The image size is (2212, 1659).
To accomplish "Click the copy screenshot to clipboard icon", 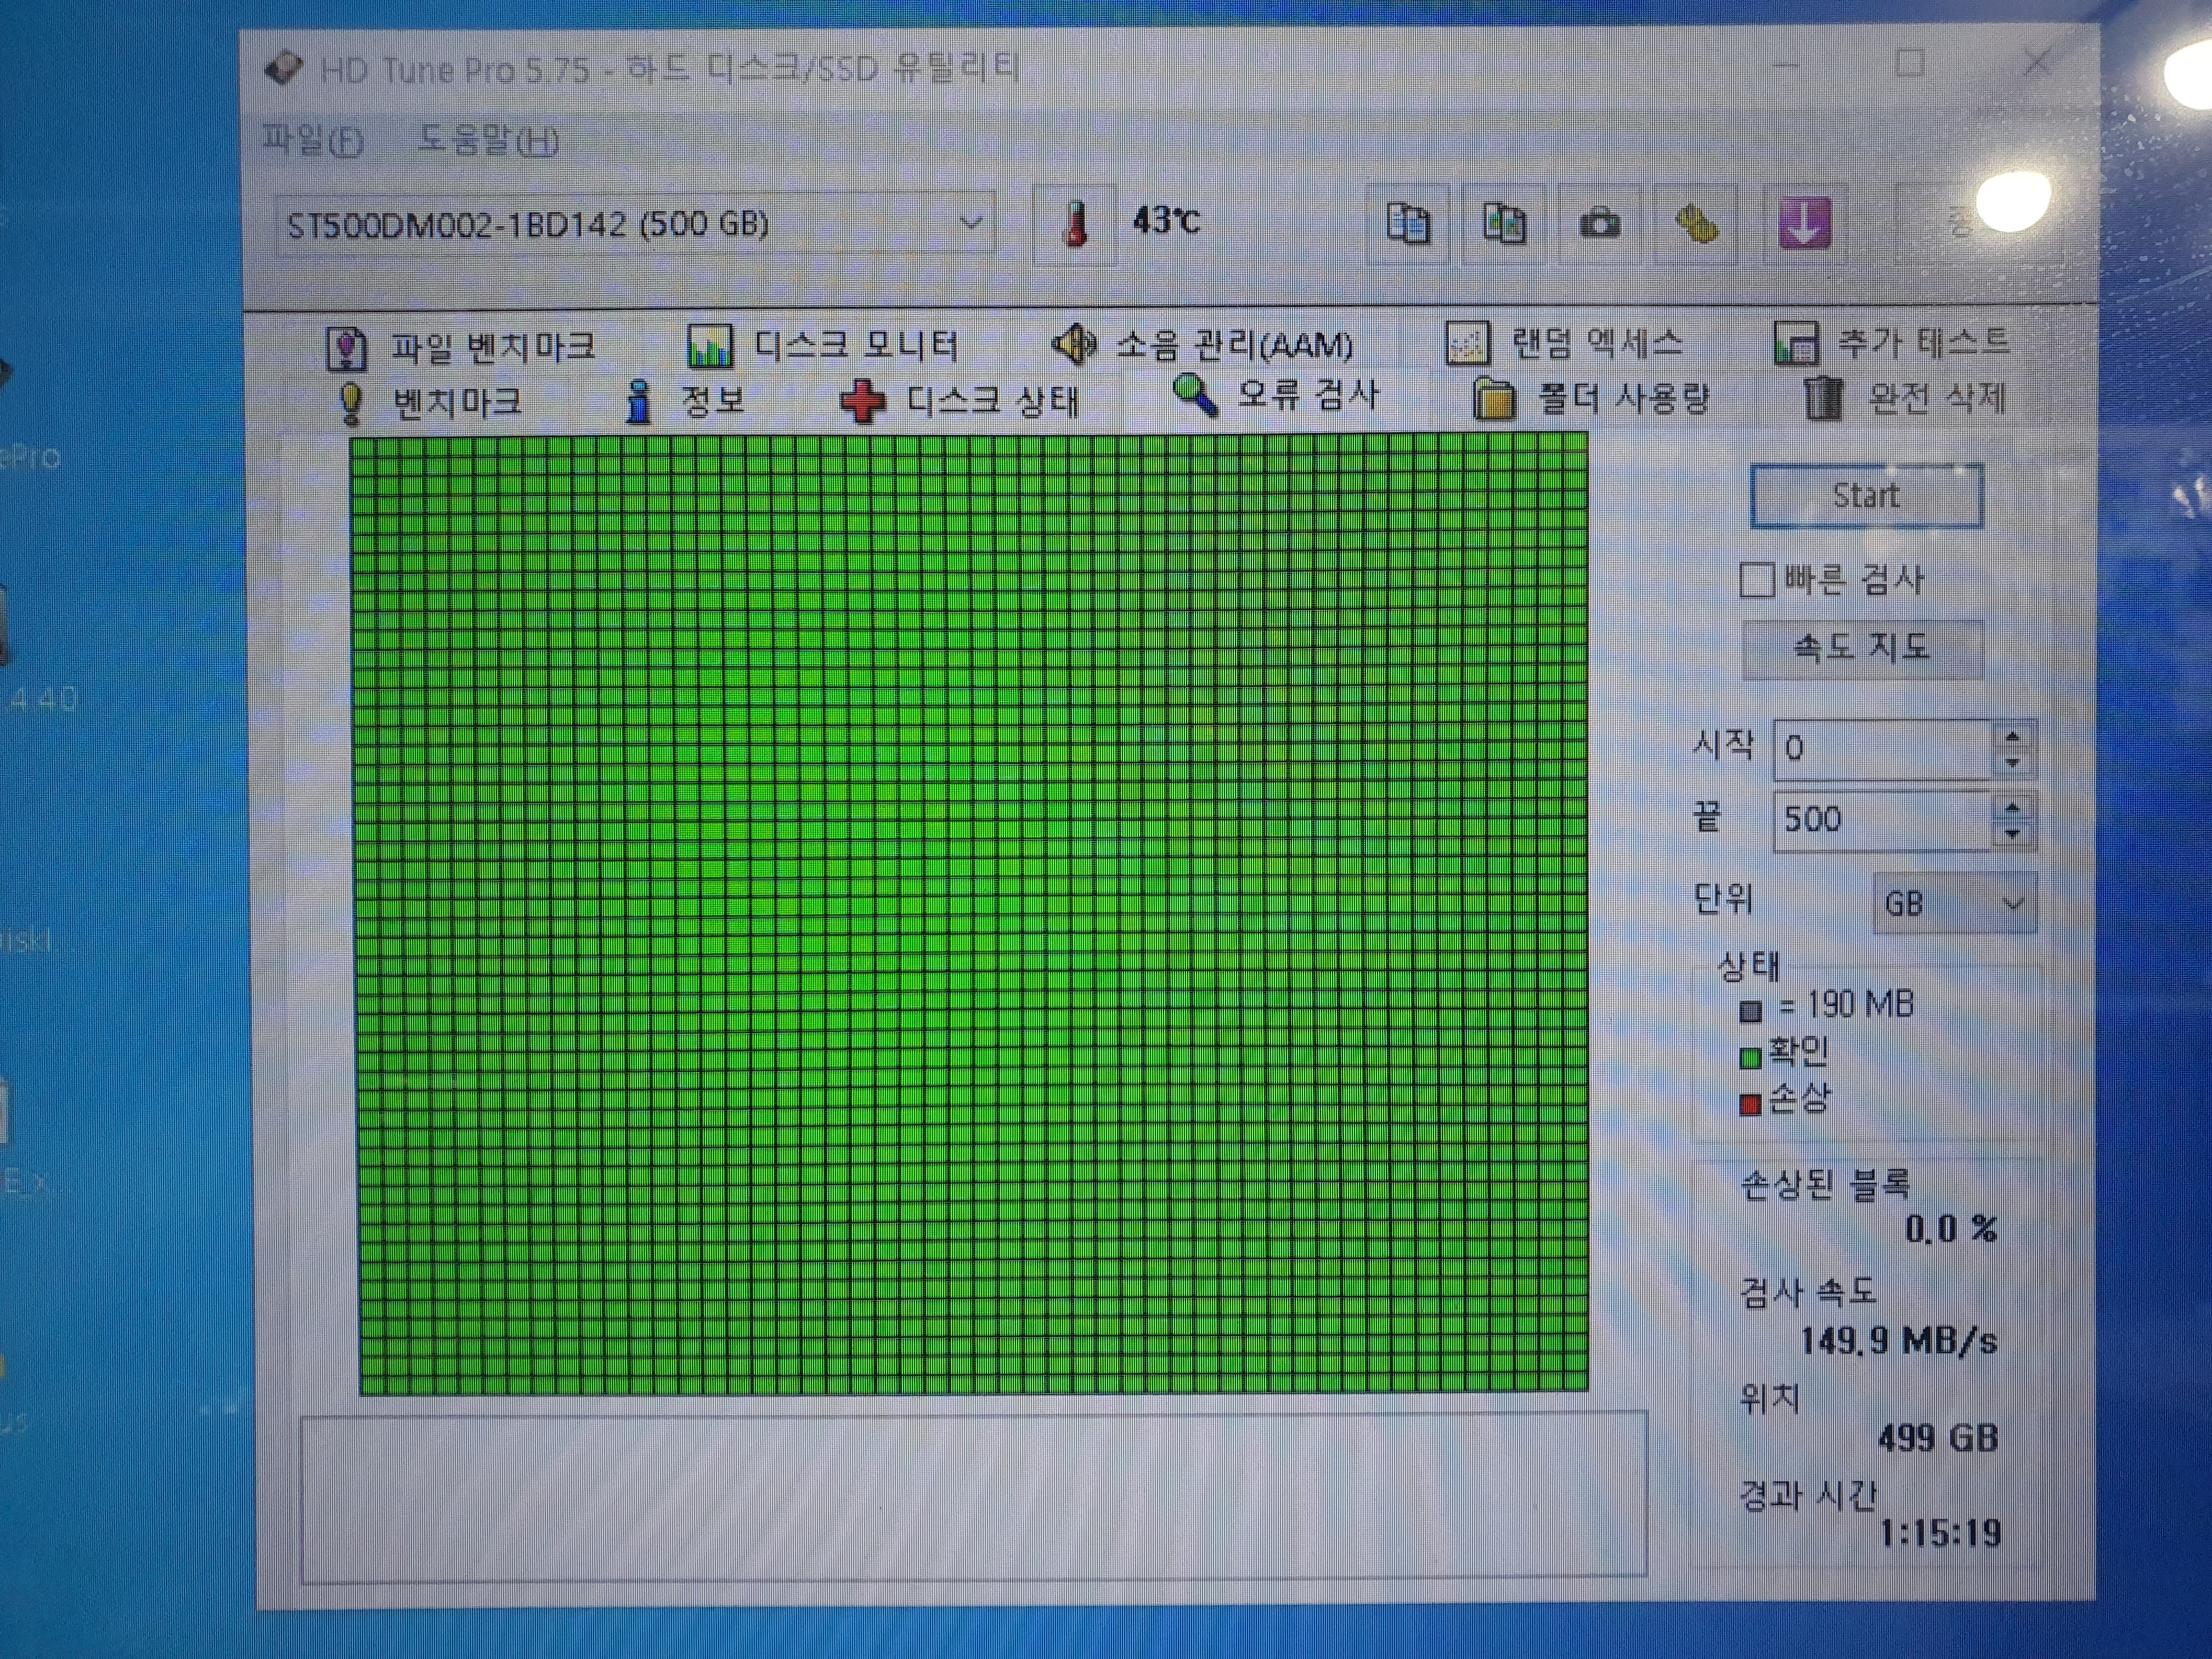I will coord(1503,223).
